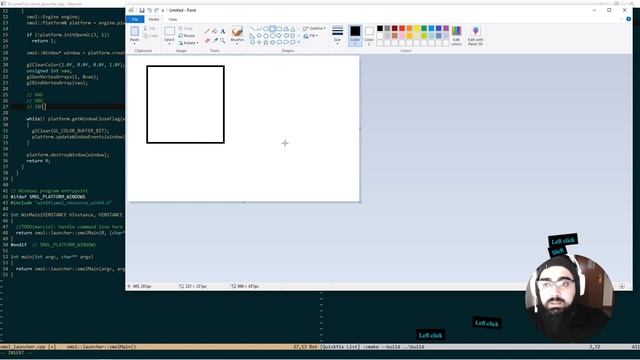640x360 pixels.
Task: Click the Resize button
Action: 187,36
